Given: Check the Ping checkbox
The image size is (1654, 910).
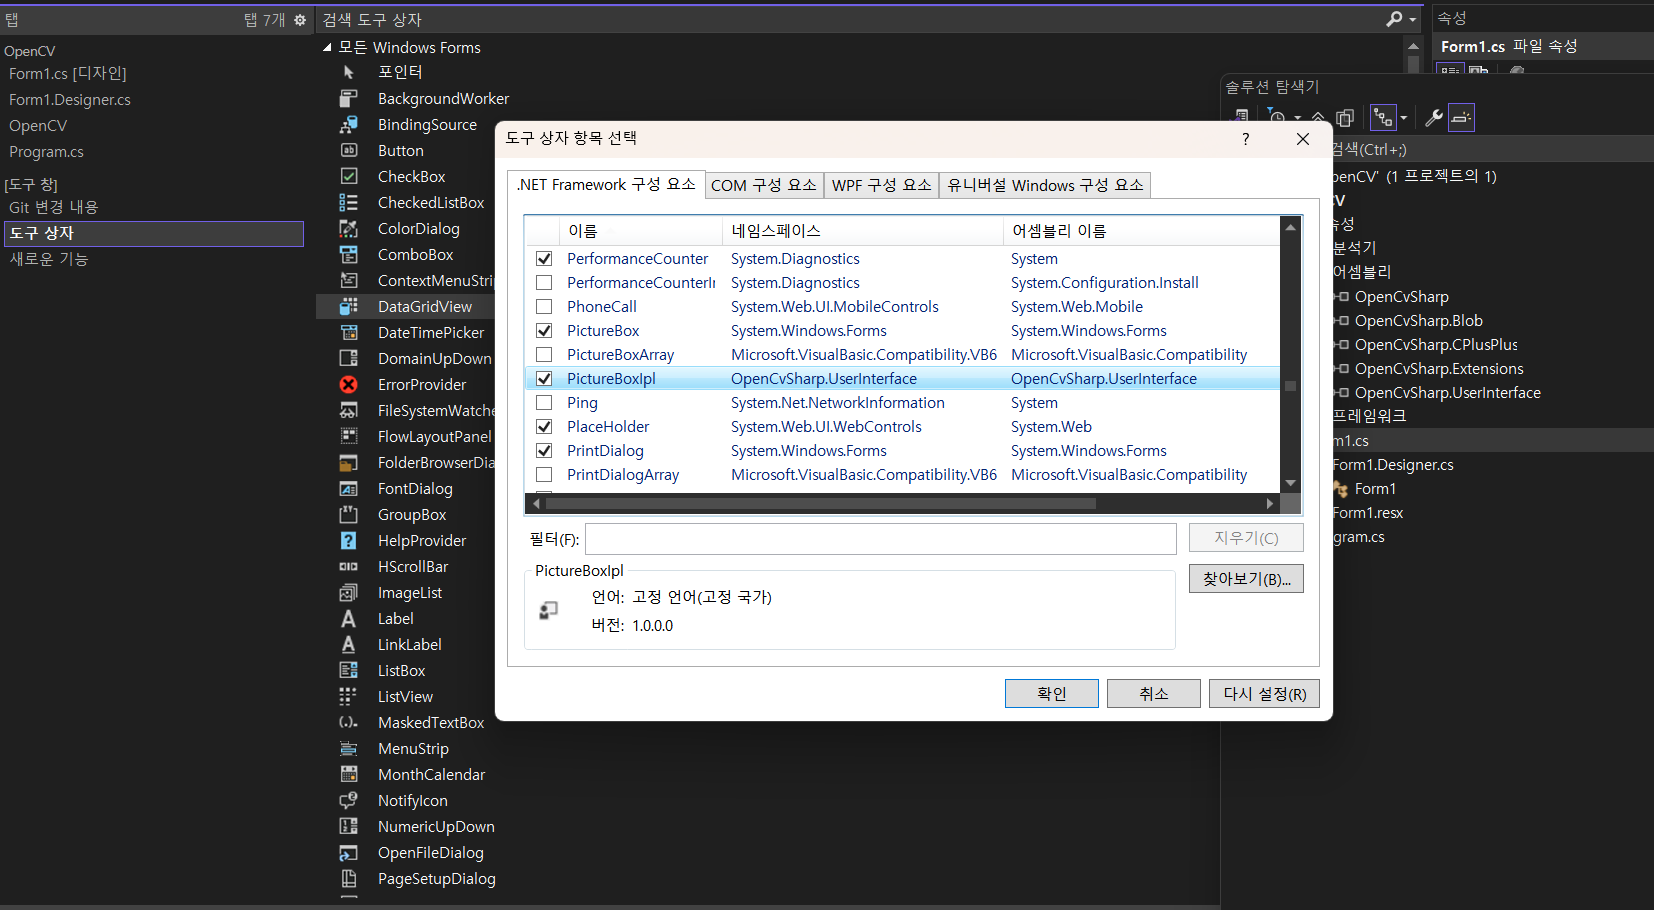Looking at the screenshot, I should [544, 403].
